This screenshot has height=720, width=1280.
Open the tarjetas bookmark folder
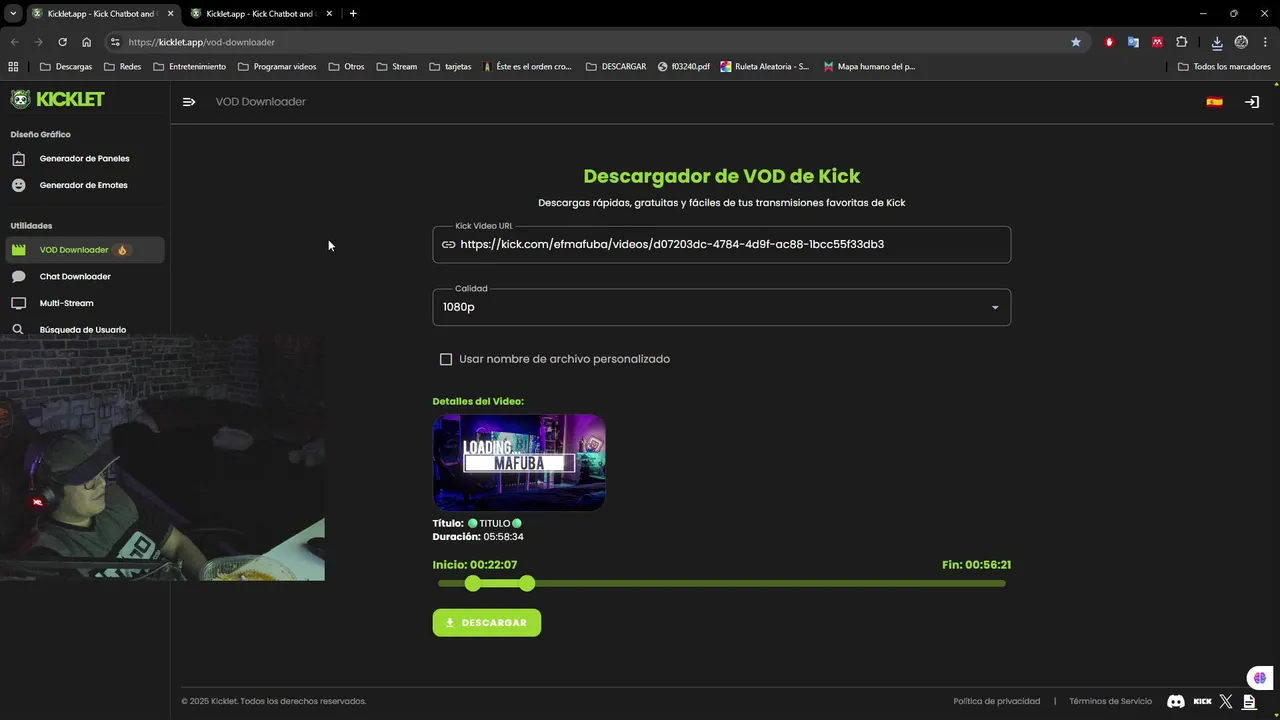click(450, 67)
